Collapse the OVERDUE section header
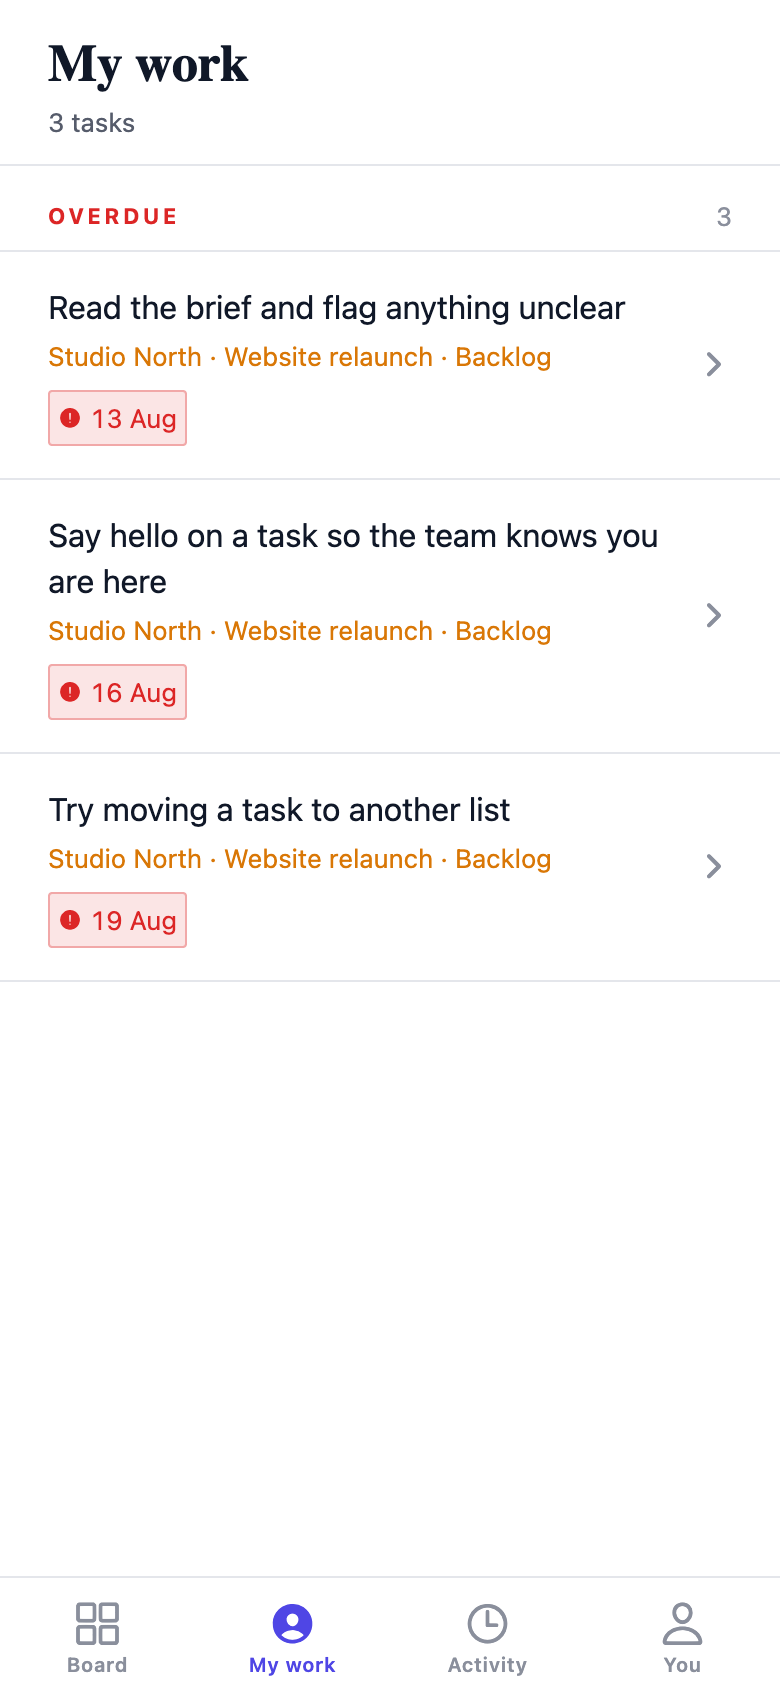The width and height of the screenshot is (780, 1688). click(390, 216)
